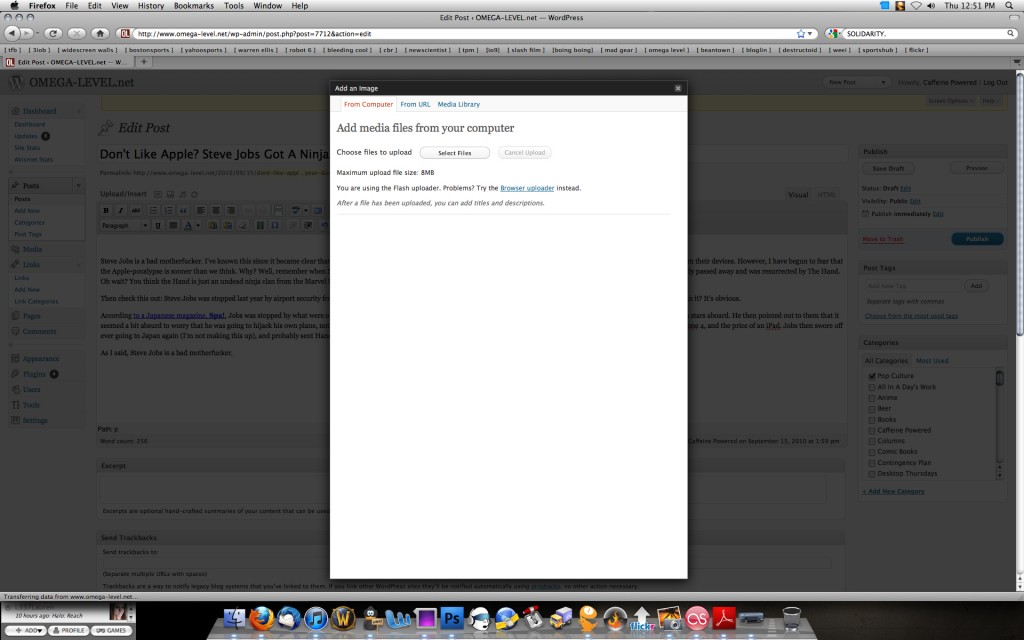Check the All In A Day's Work checkbox
The width and height of the screenshot is (1024, 640).
[872, 387]
